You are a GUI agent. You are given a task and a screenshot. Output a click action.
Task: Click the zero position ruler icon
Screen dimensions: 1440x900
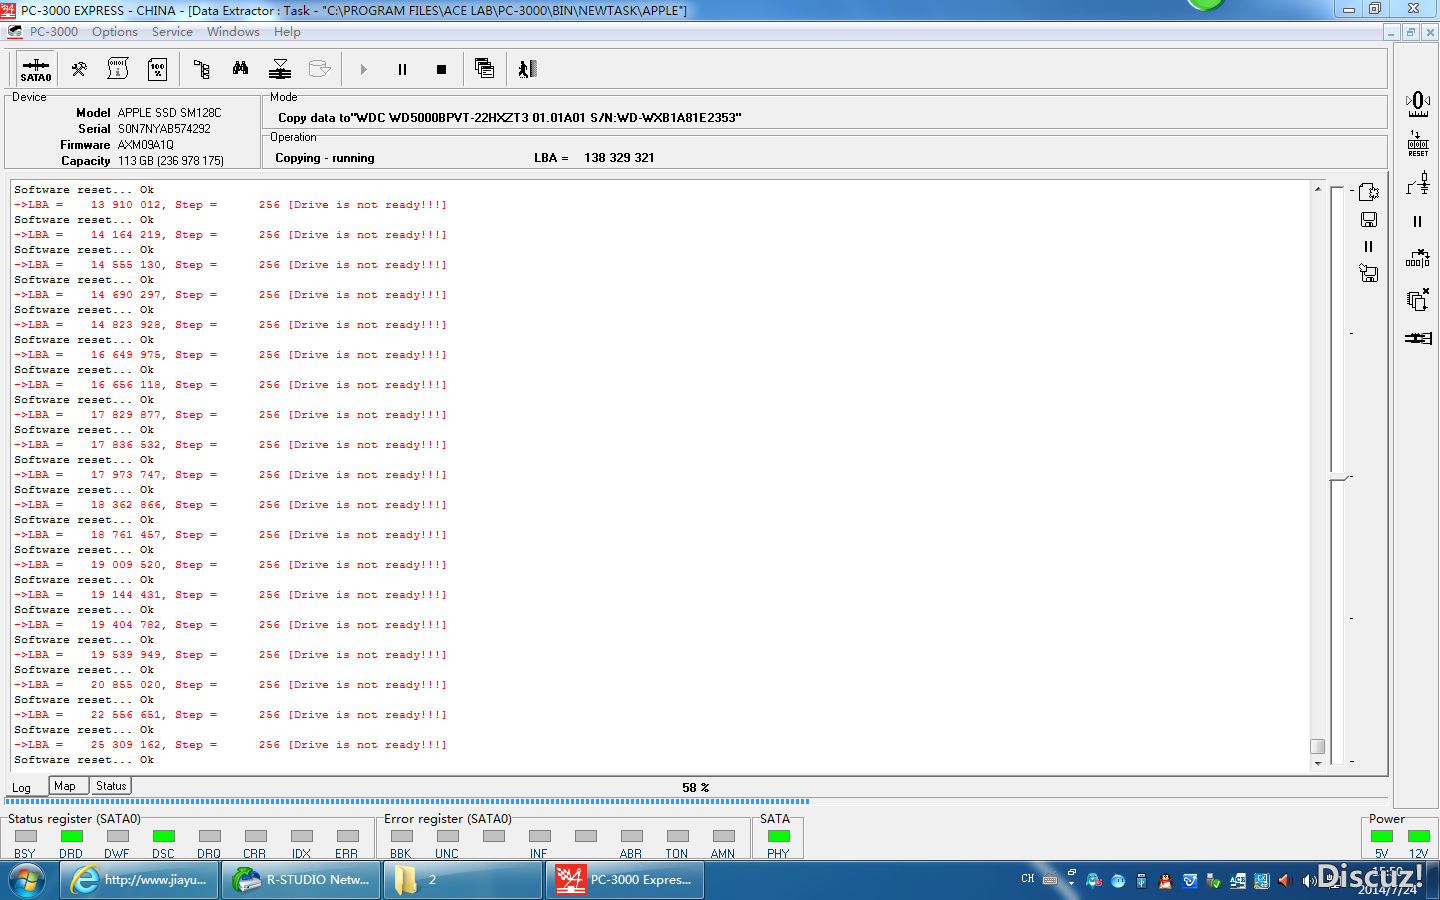[1418, 104]
